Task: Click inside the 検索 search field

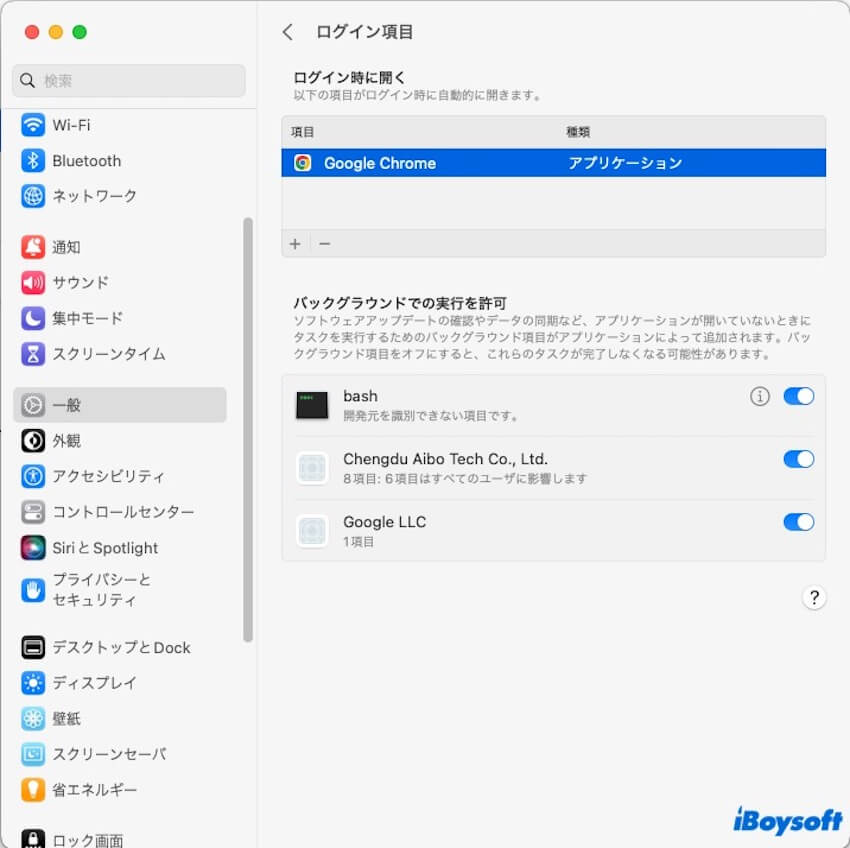Action: coord(128,80)
